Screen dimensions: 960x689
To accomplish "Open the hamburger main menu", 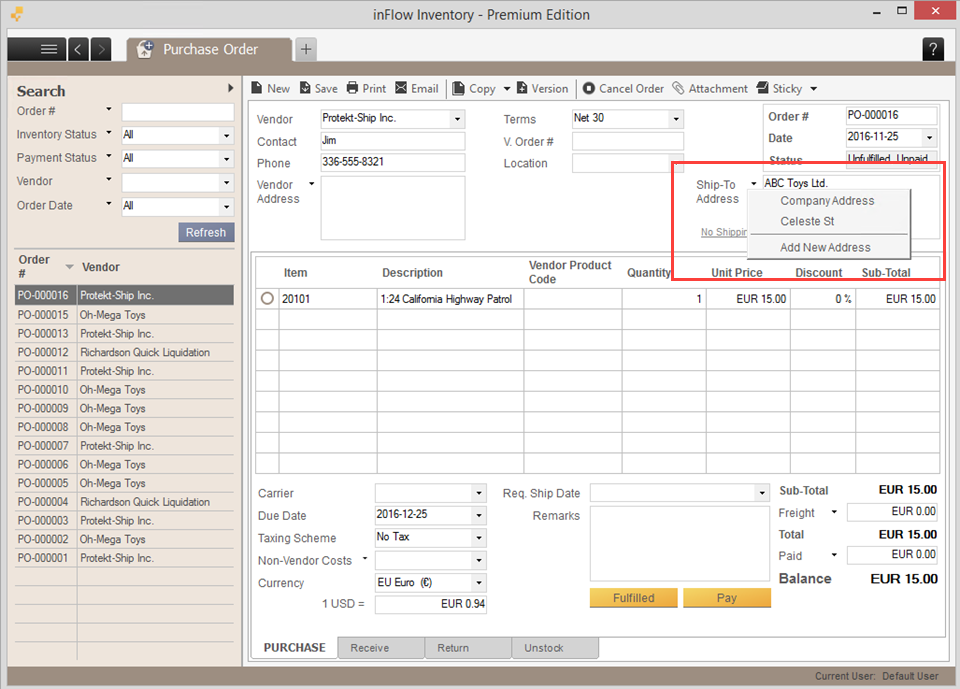I will click(x=37, y=49).
